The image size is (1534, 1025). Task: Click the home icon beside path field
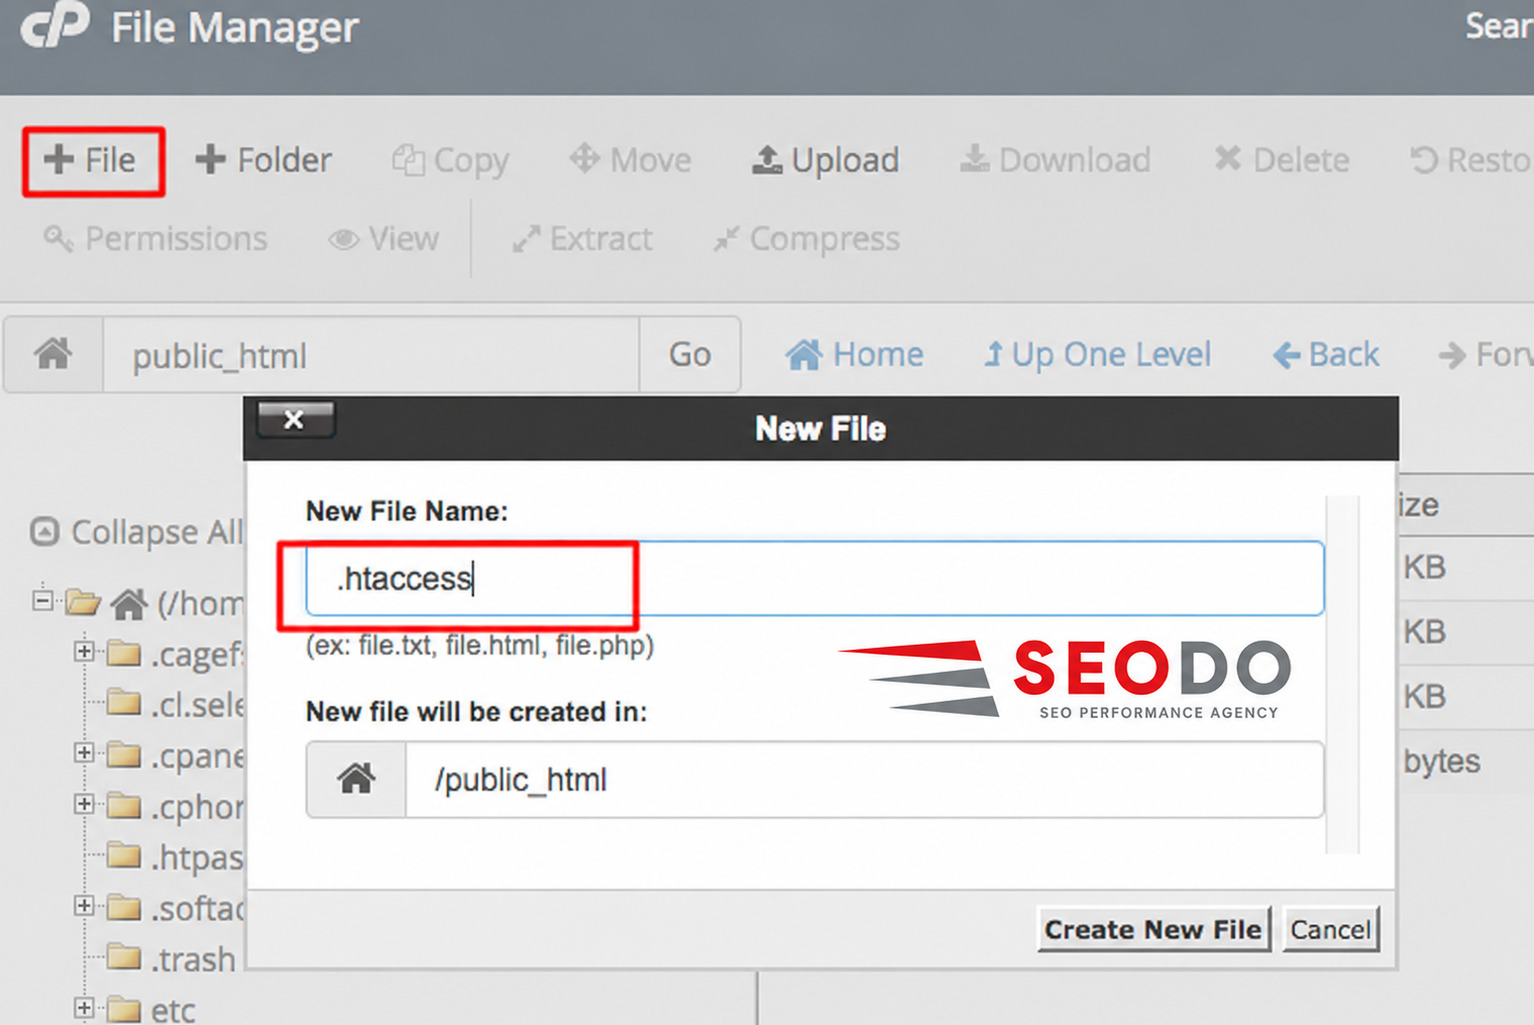click(53, 355)
